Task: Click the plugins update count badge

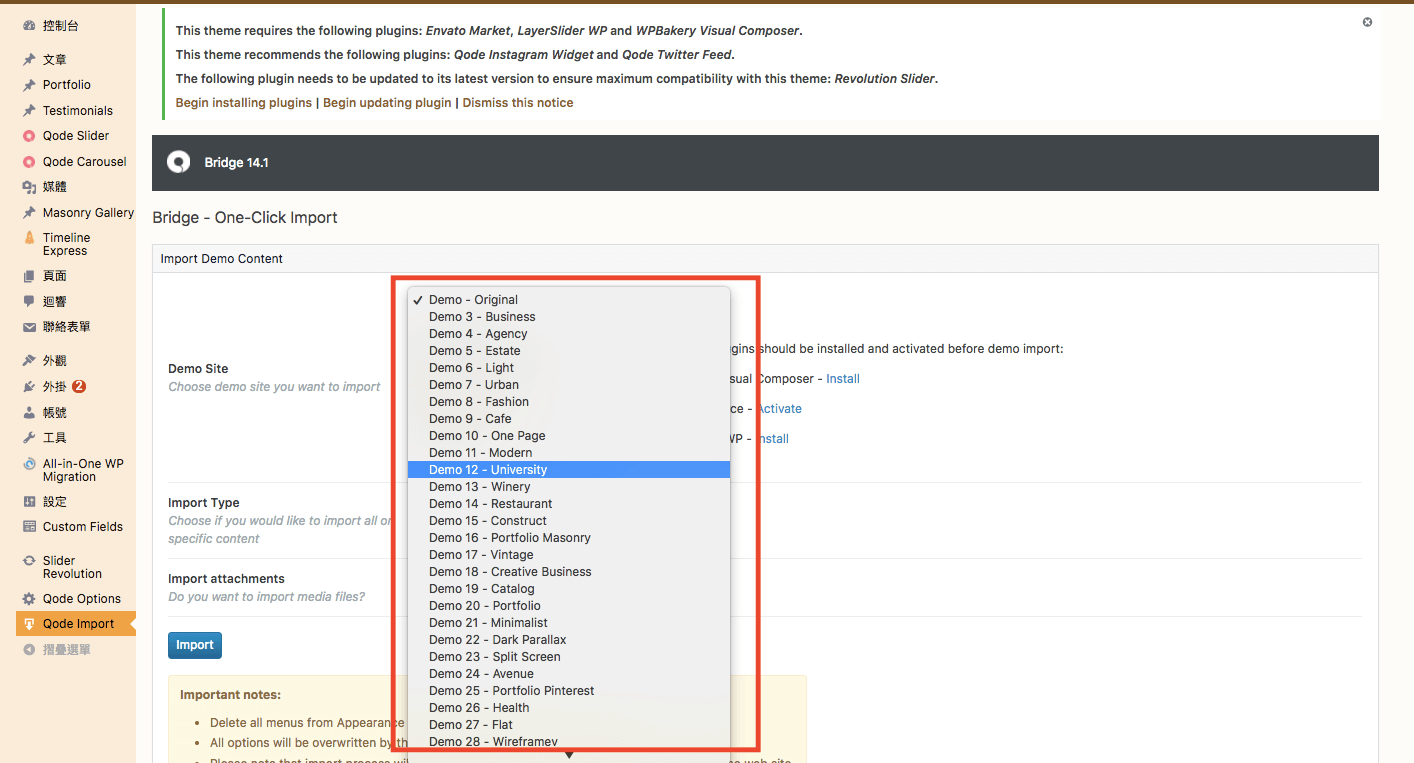Action: click(79, 387)
